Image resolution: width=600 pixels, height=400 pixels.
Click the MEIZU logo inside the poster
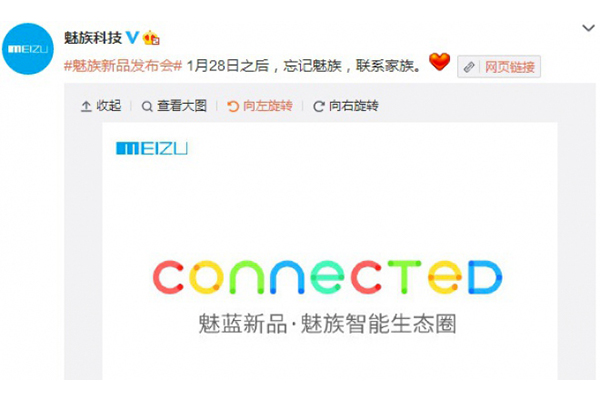tap(152, 149)
